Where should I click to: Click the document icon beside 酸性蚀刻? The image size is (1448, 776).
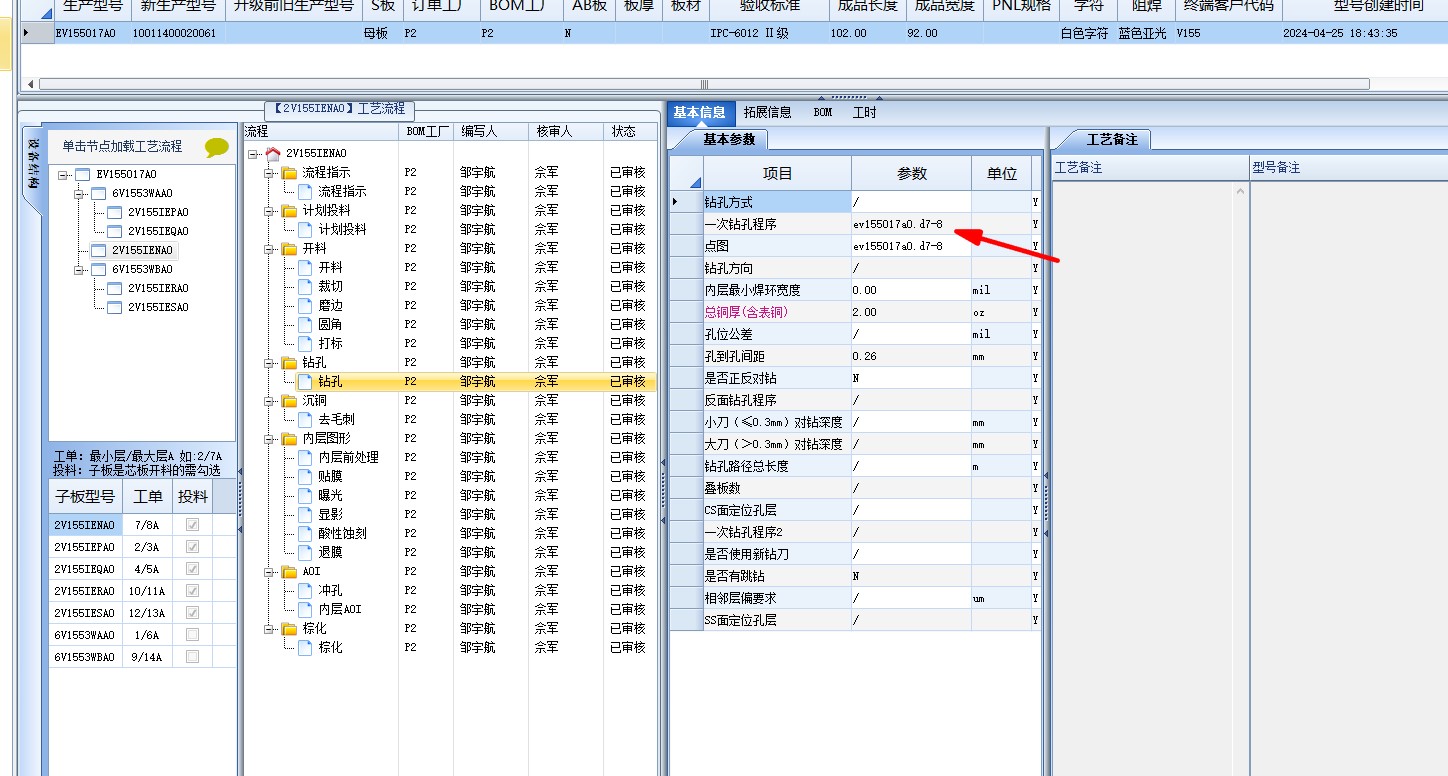pyautogui.click(x=305, y=533)
